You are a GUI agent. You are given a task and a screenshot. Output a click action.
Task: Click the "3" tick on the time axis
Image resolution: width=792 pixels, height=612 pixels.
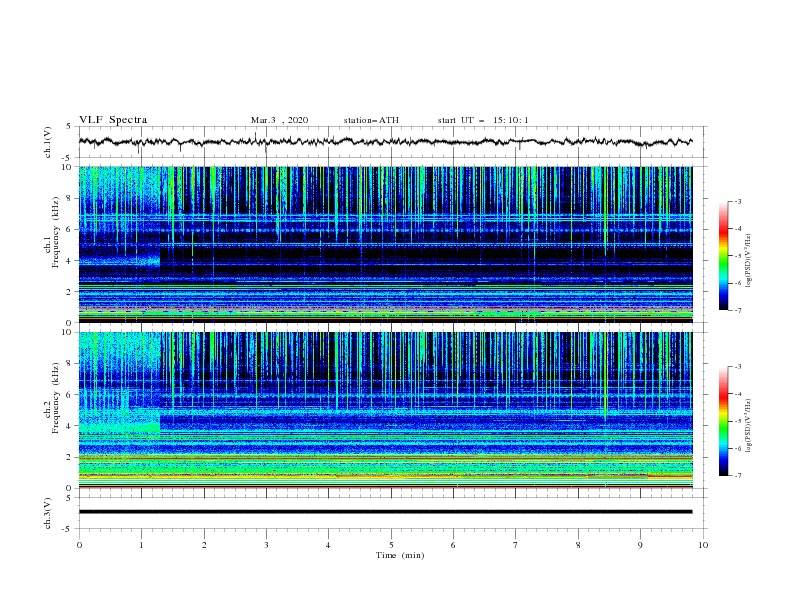[266, 545]
